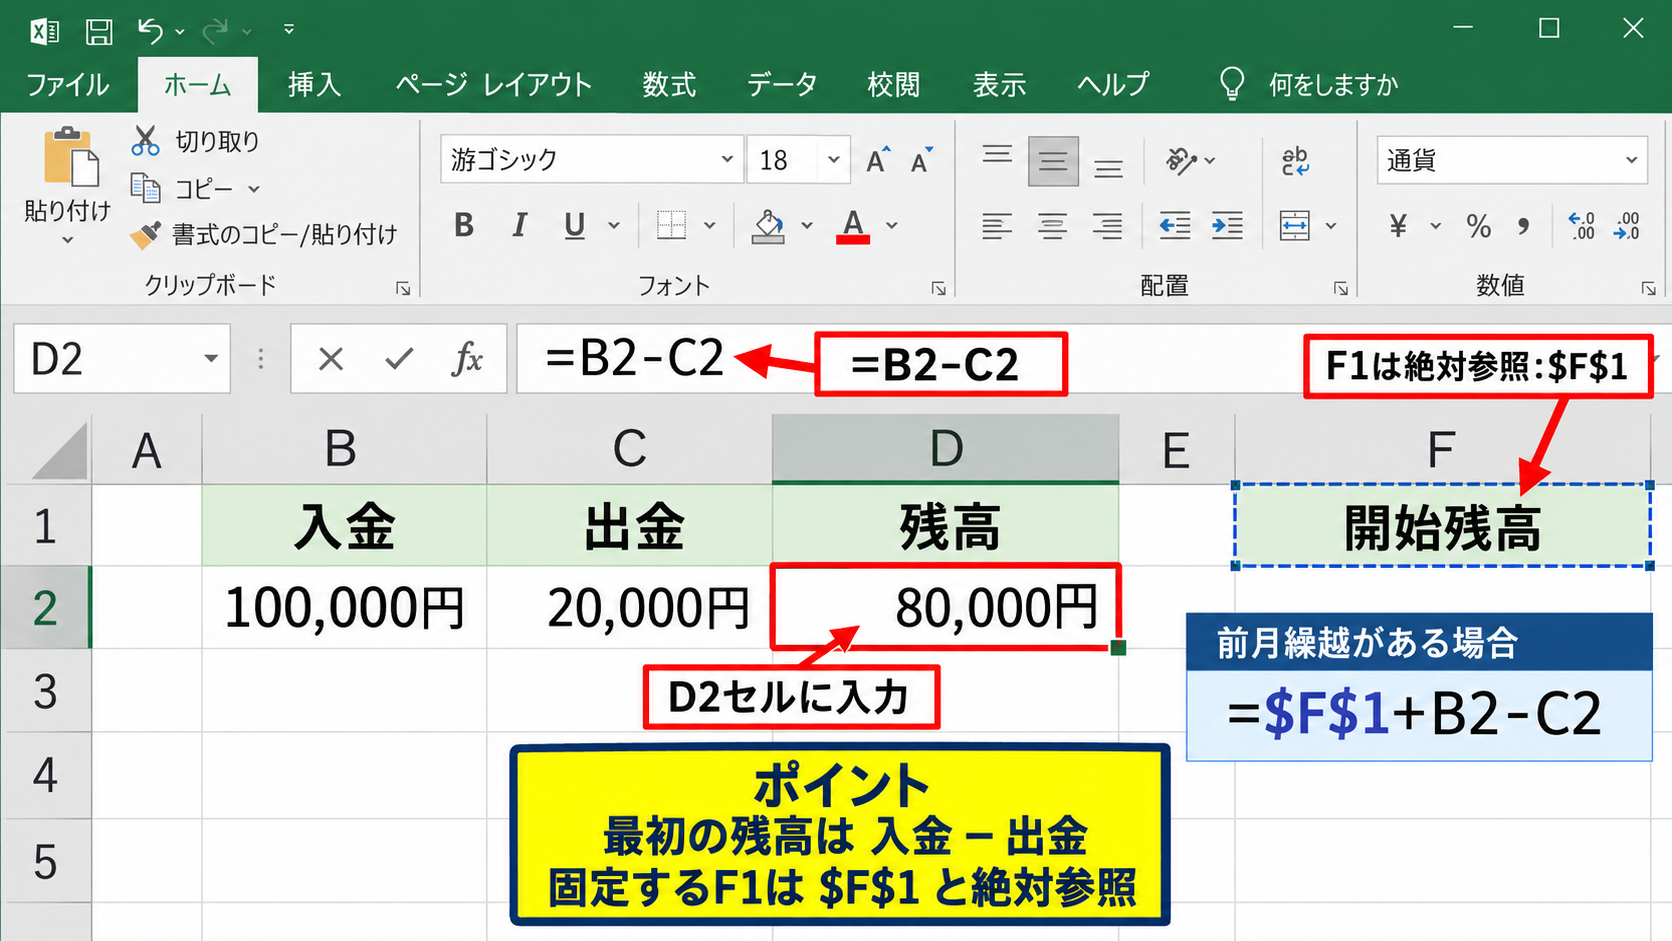Open the font color dropdown arrow
The image size is (1672, 941).
[x=892, y=226]
